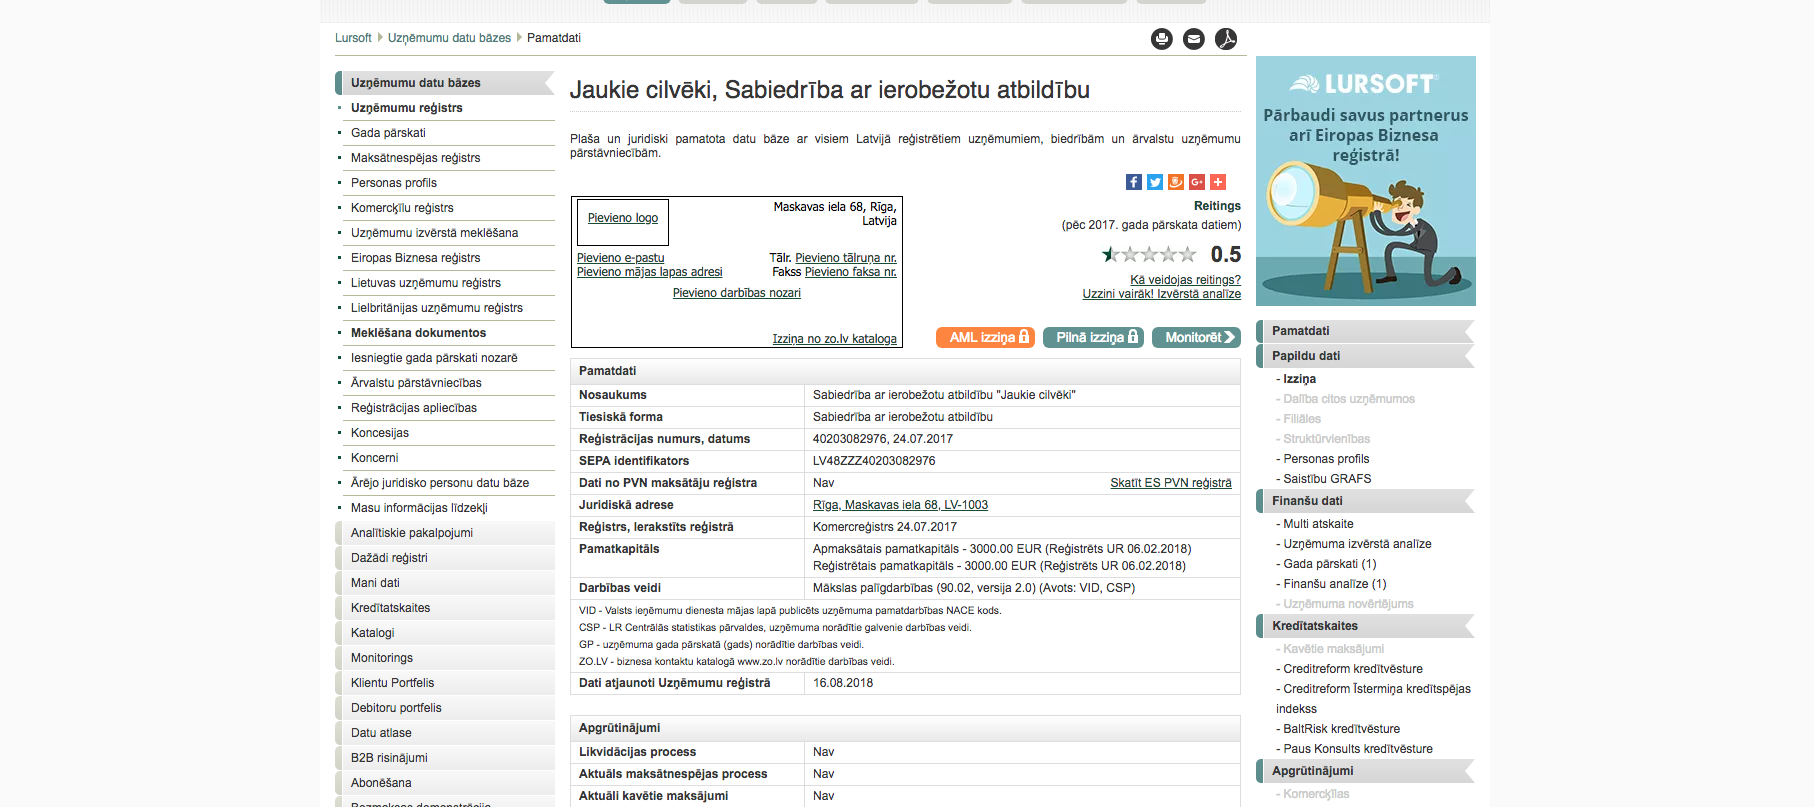Expand the Analītiskie pakalpojumi sidebar section
The image size is (1814, 807).
(445, 533)
